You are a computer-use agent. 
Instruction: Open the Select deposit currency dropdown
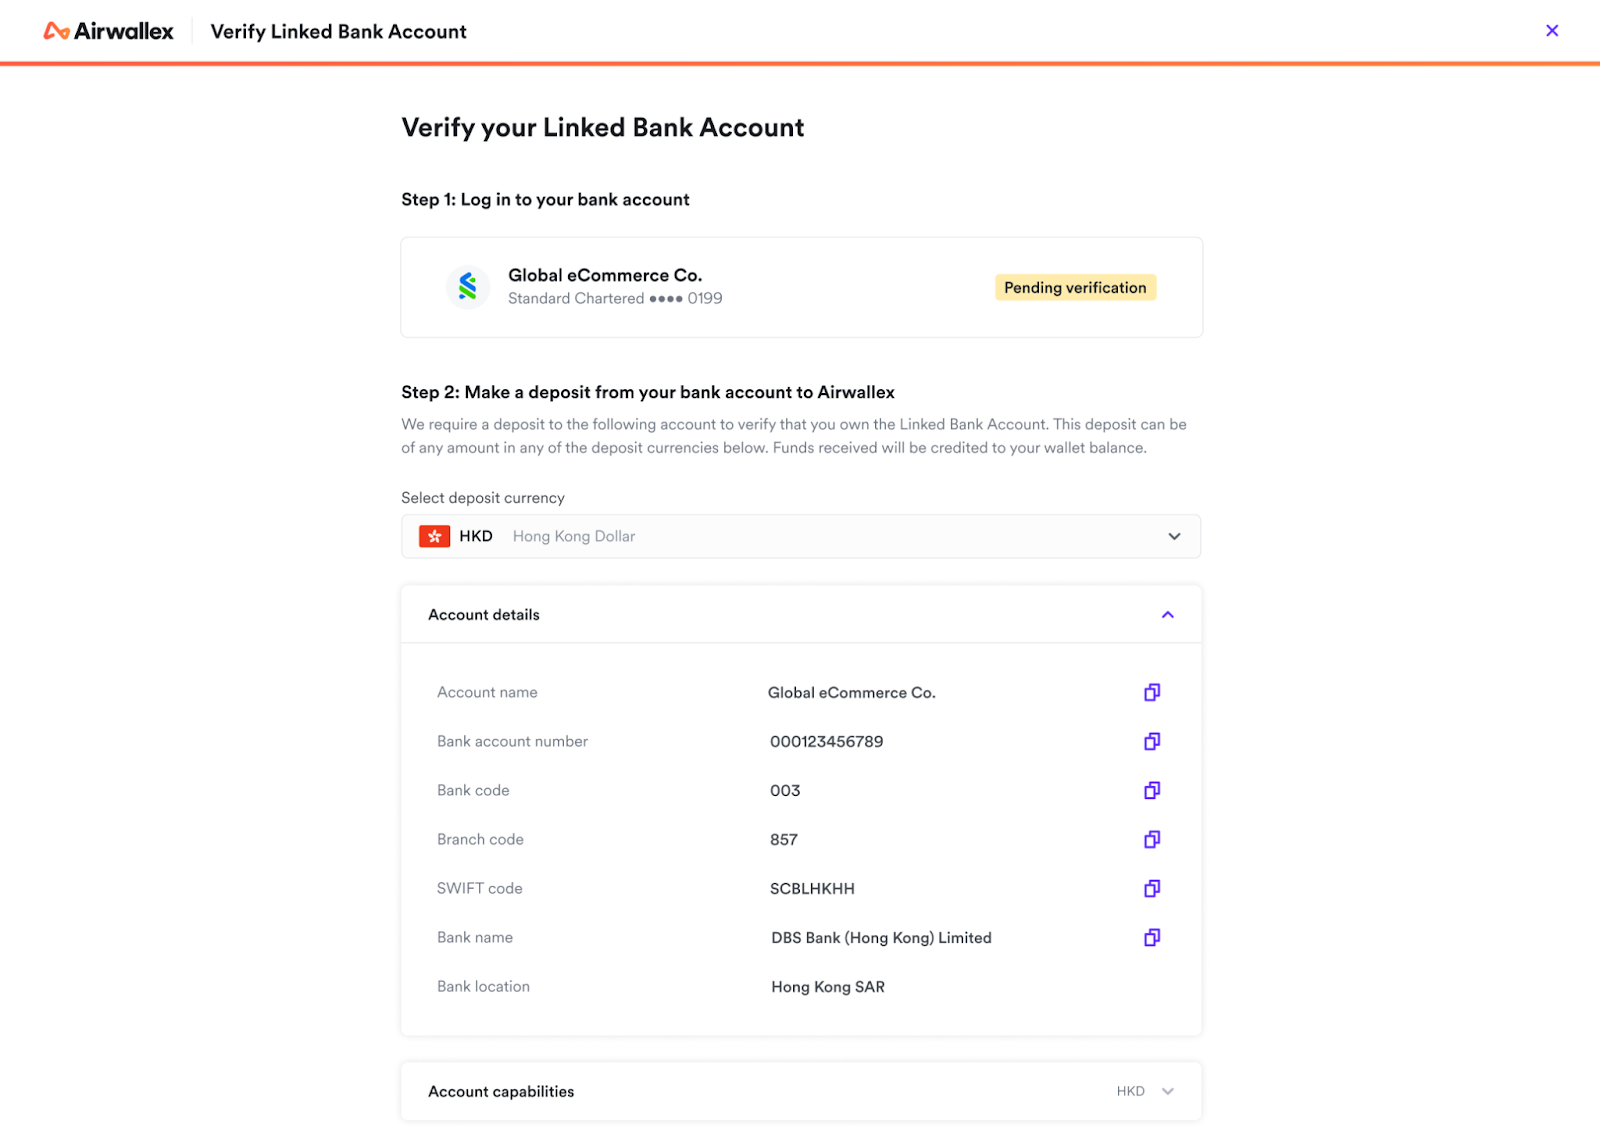click(801, 536)
